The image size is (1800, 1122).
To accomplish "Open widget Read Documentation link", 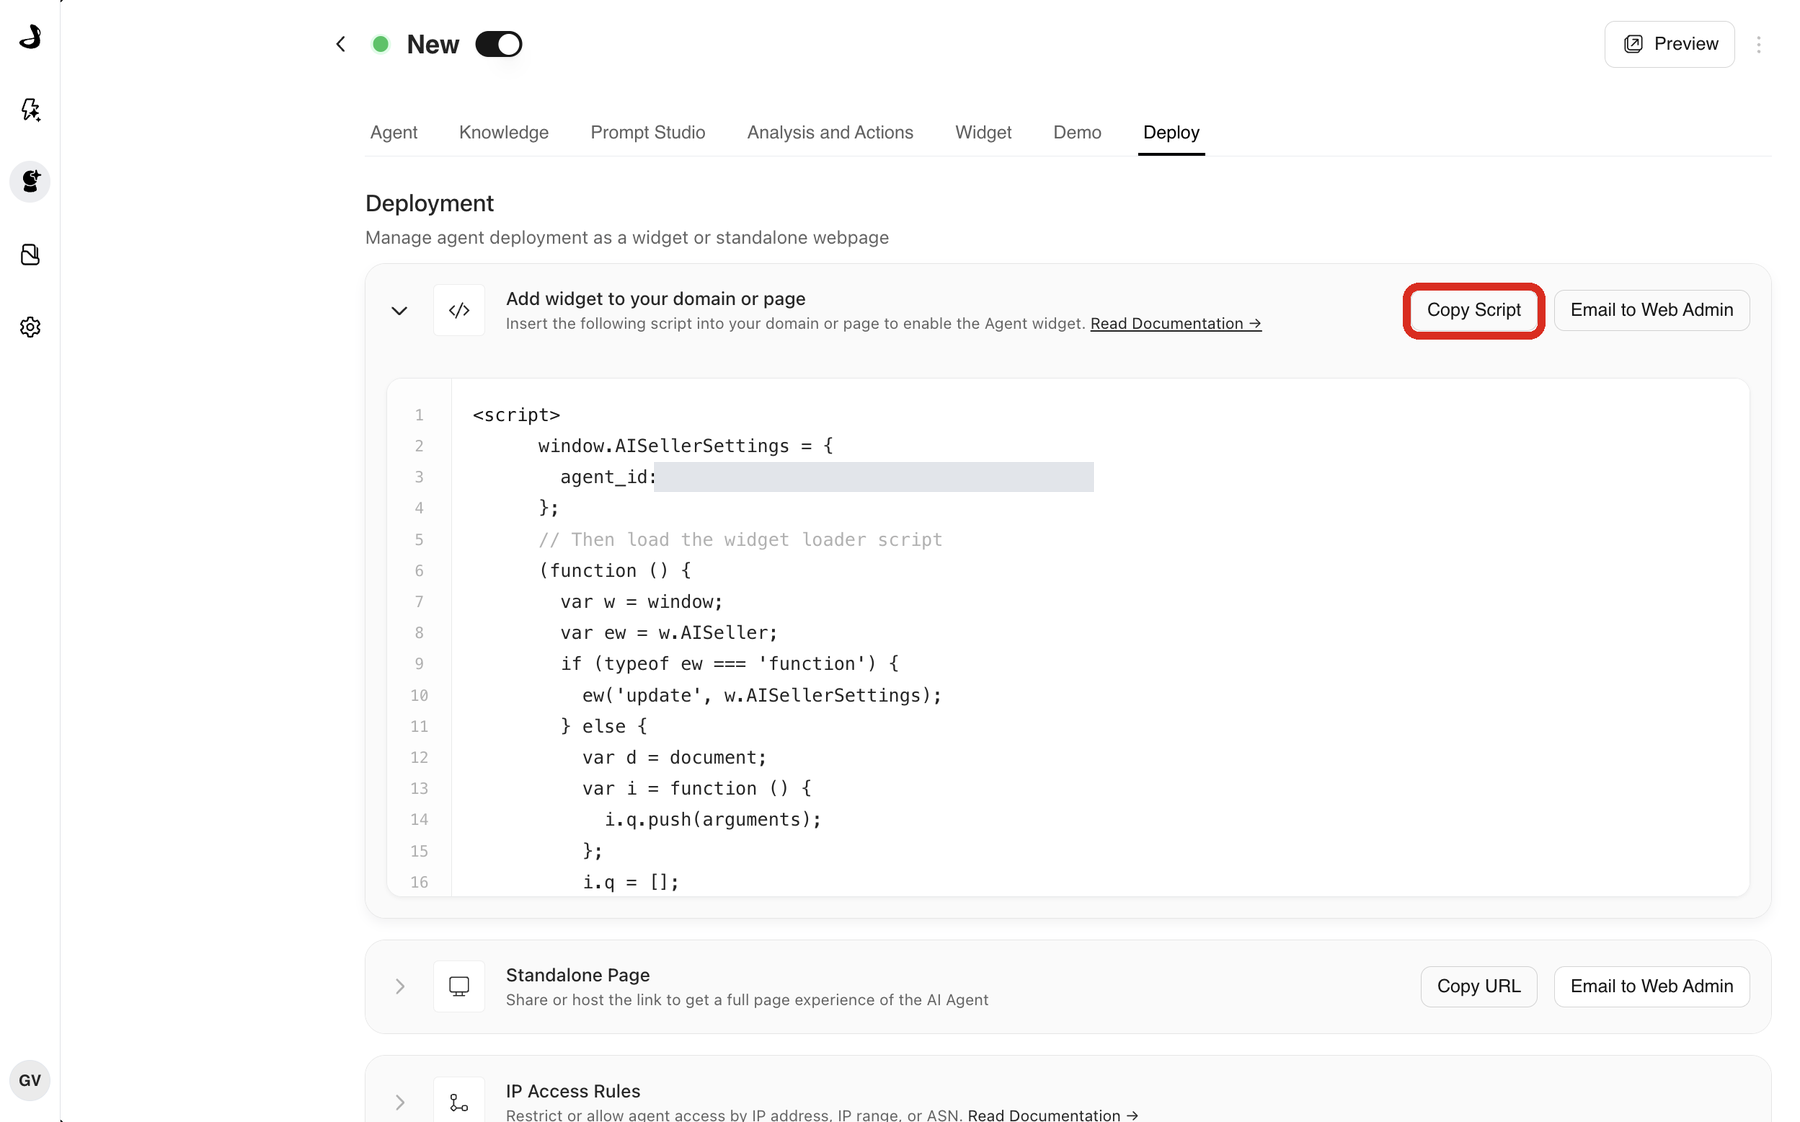I will 1176,324.
